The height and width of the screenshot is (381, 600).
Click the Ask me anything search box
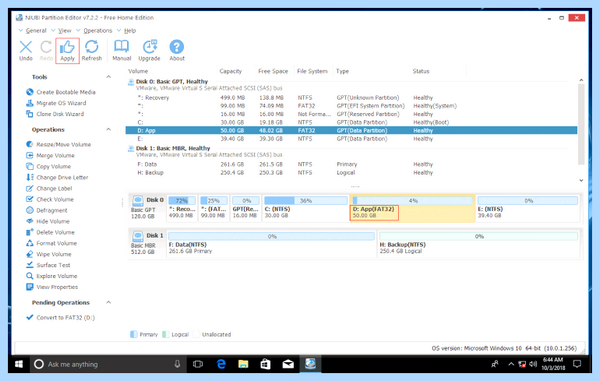coord(108,364)
